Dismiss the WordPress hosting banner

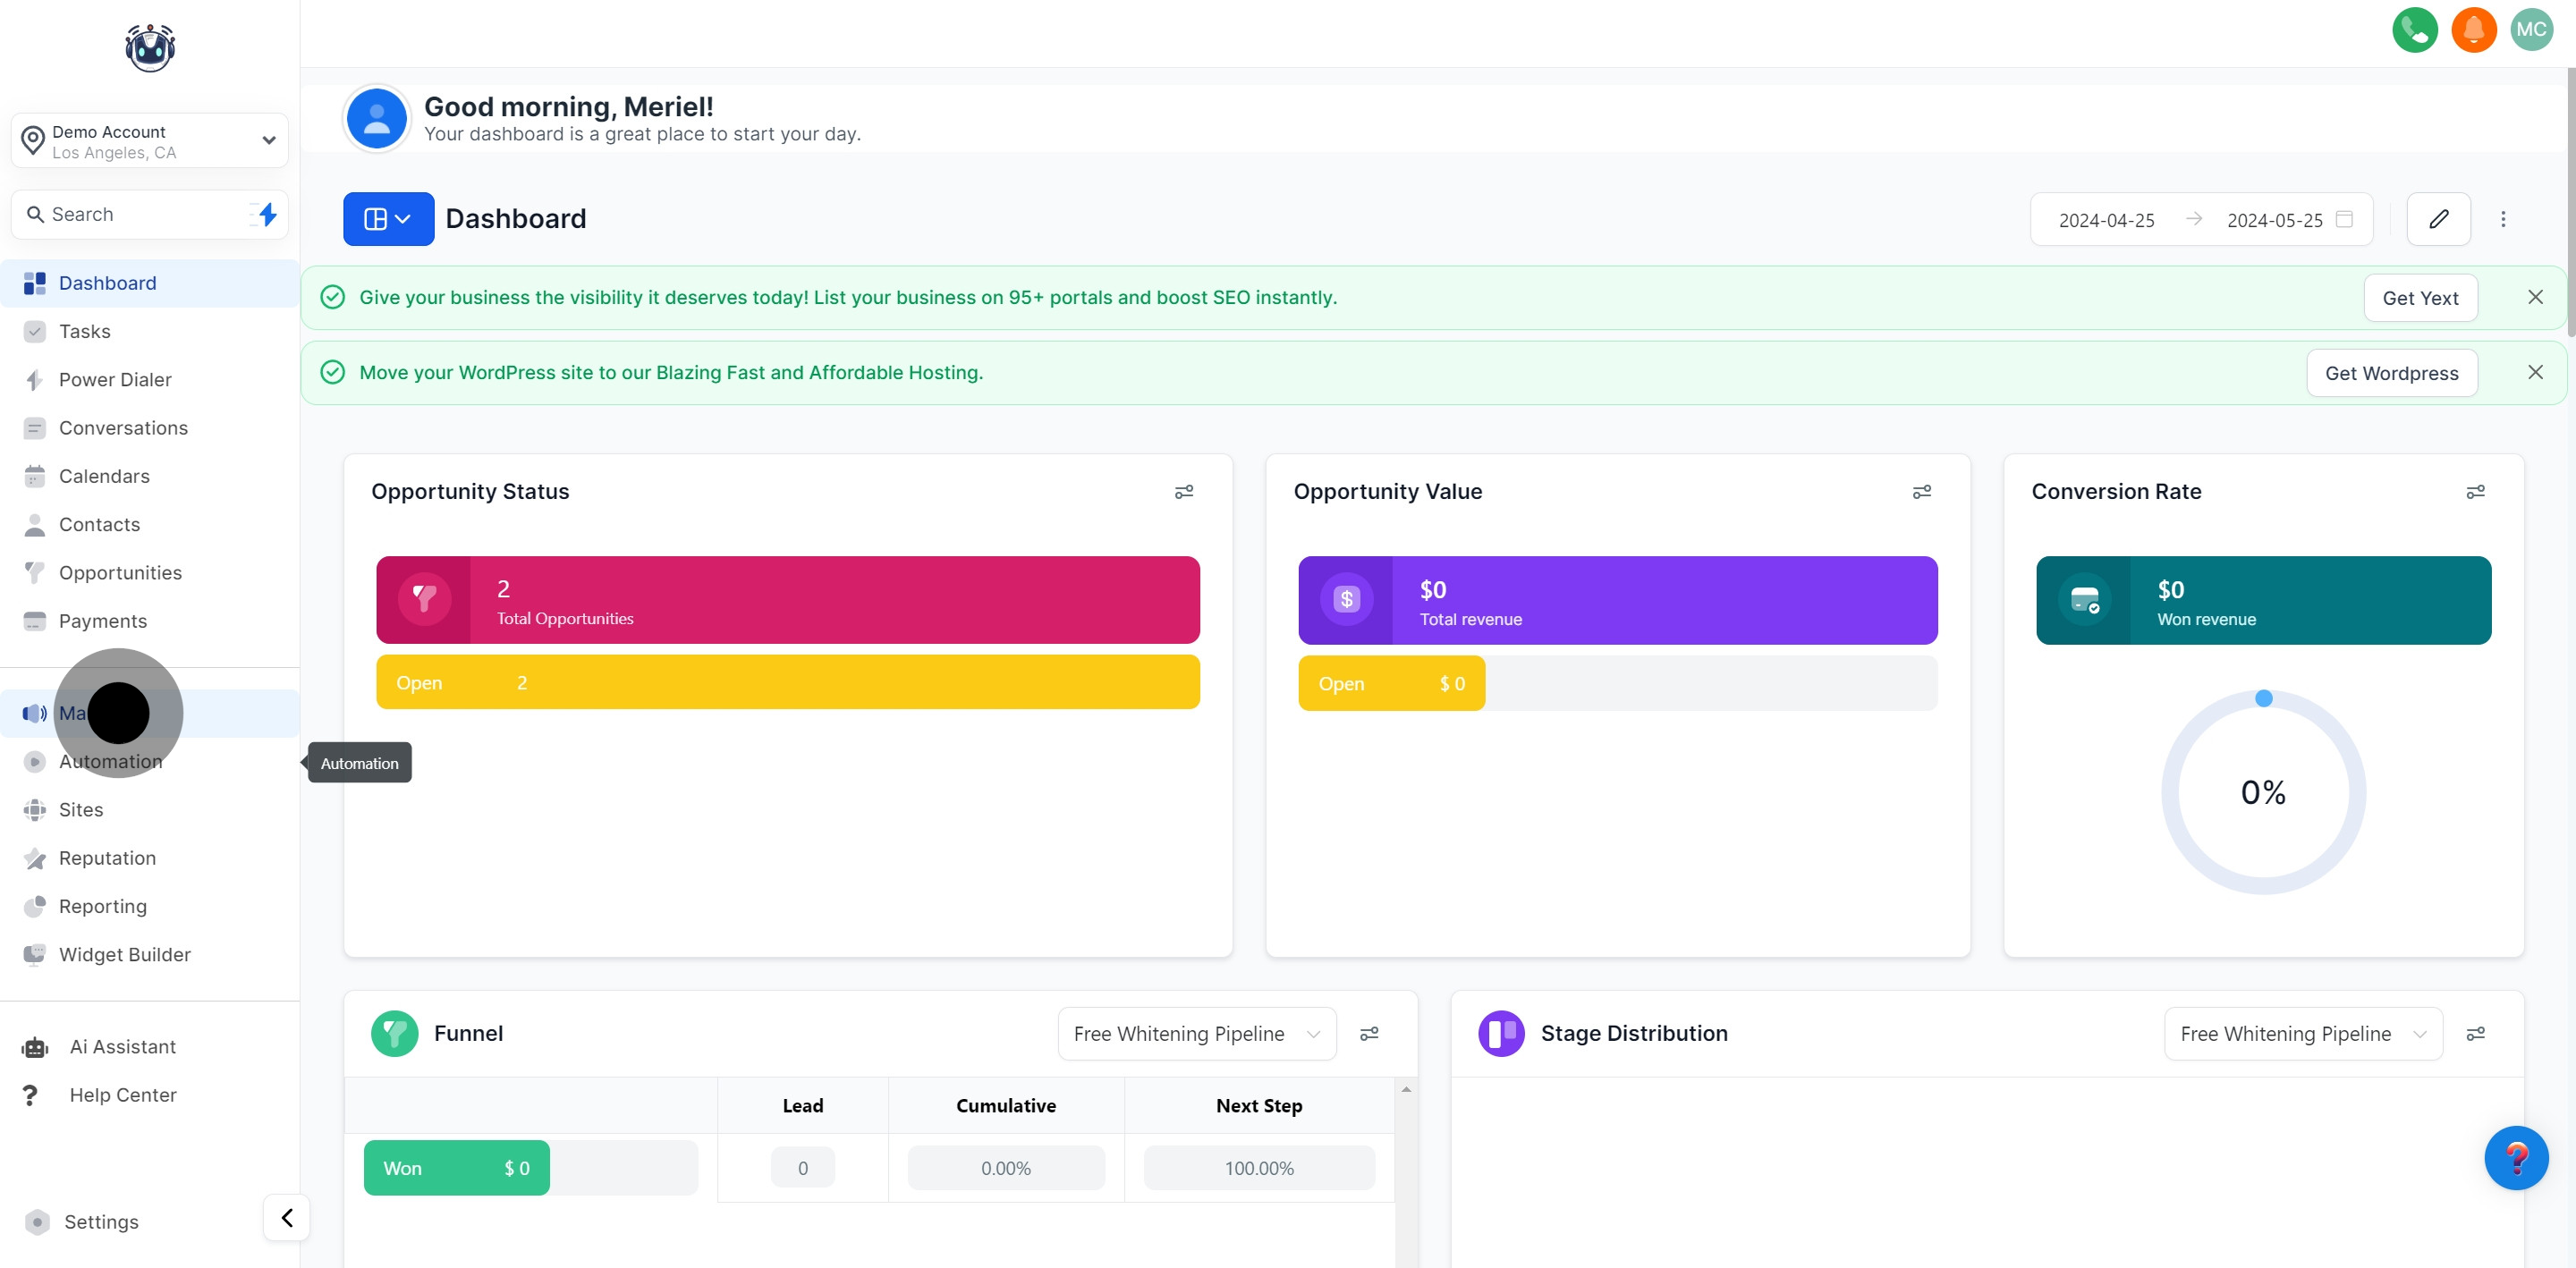[x=2534, y=372]
